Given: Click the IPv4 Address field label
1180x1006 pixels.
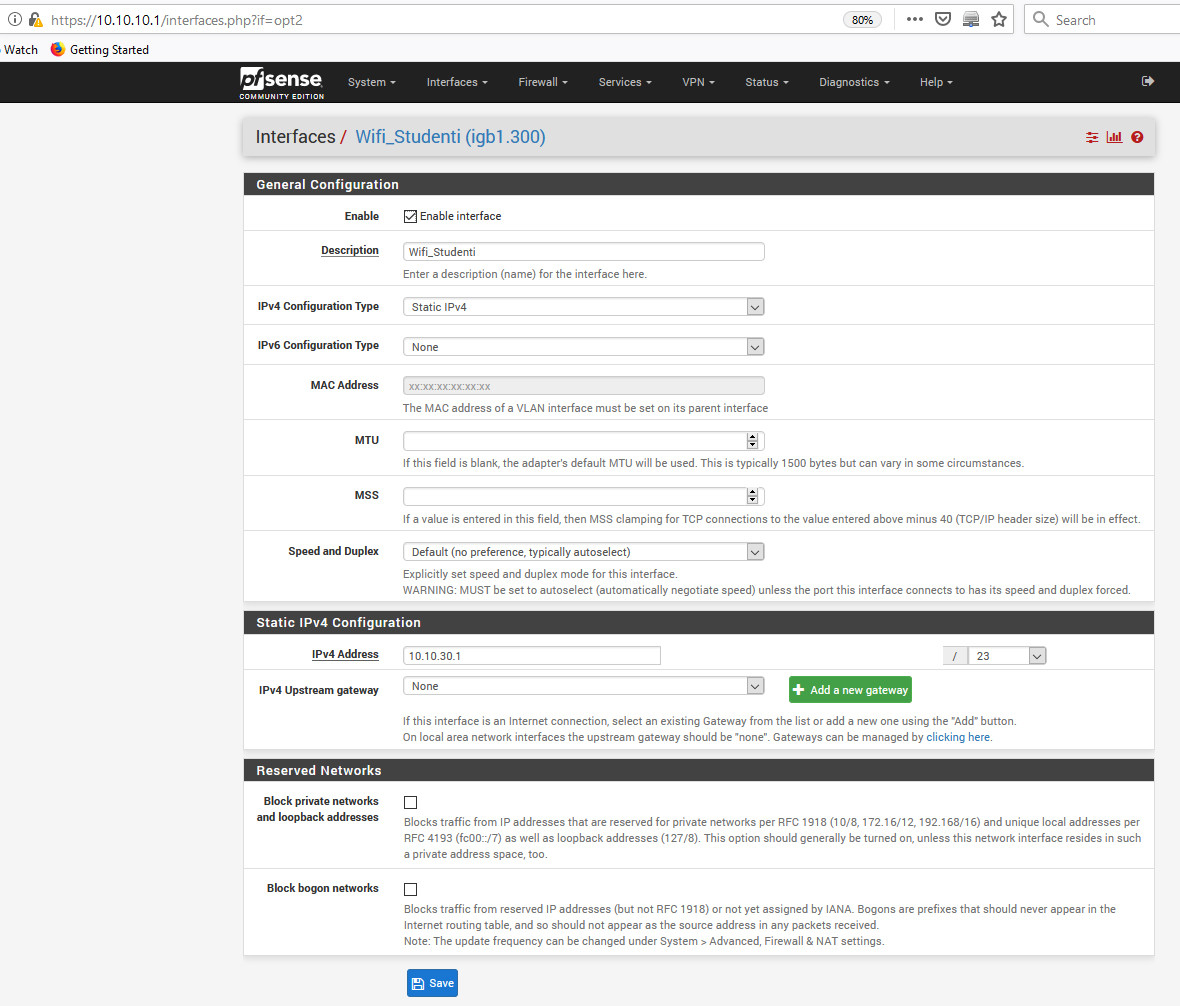Looking at the screenshot, I should click(345, 655).
